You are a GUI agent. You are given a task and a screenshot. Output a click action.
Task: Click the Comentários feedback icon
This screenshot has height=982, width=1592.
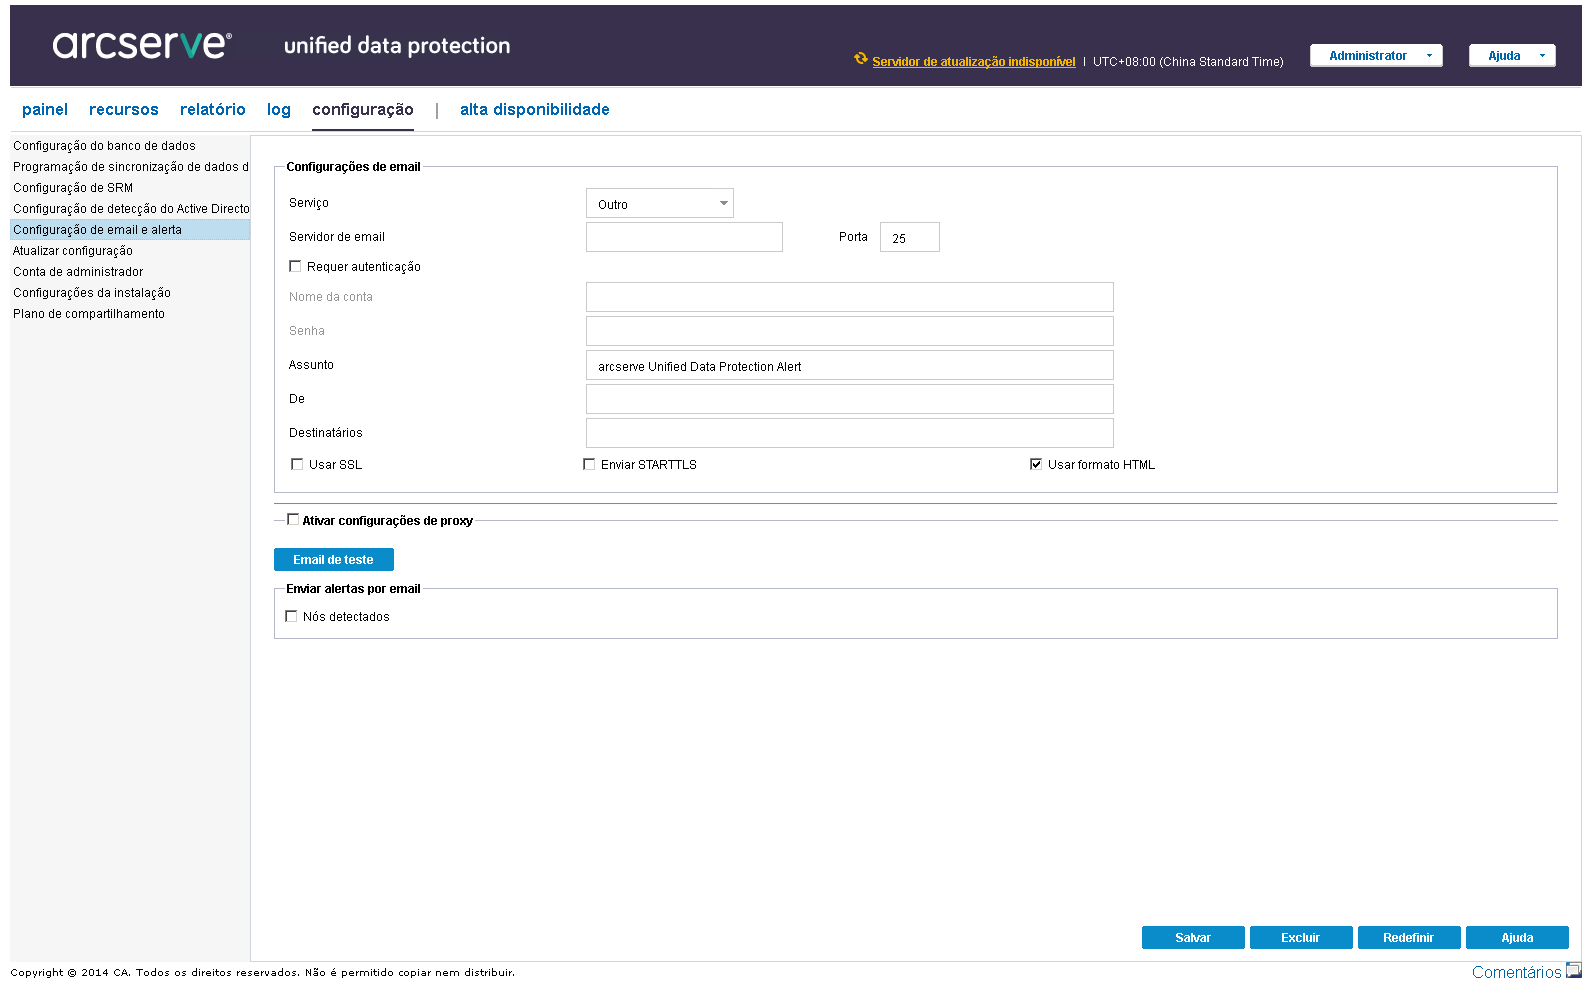click(1573, 970)
